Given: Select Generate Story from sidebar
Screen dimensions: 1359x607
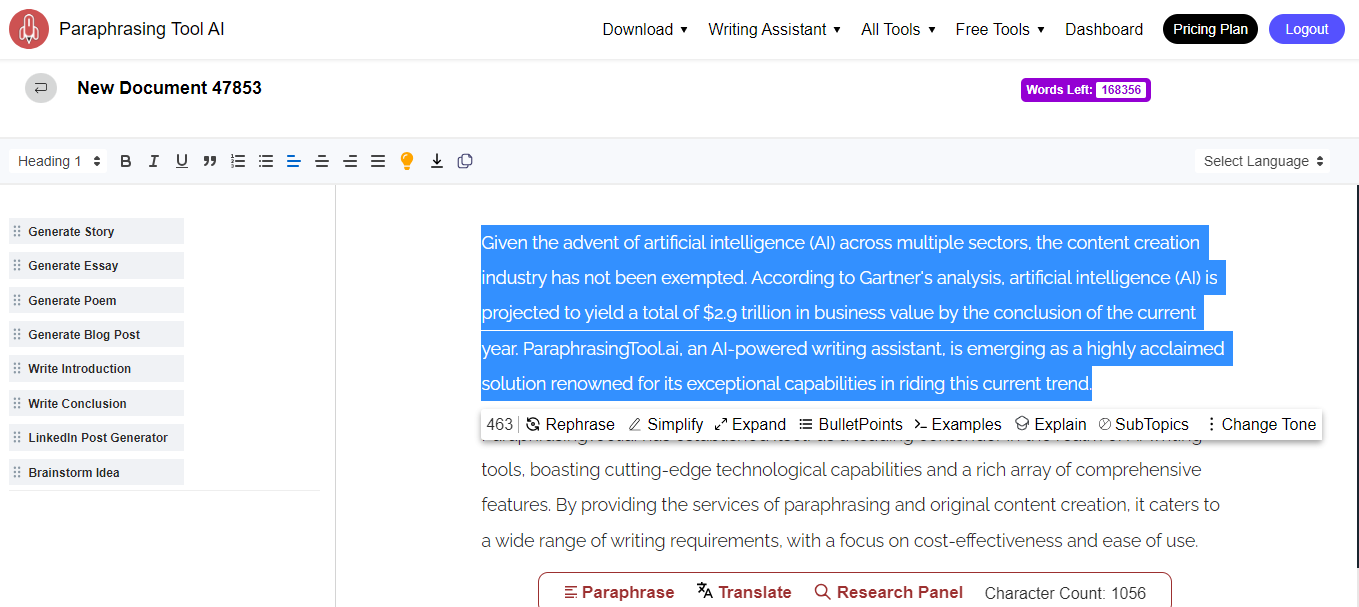Looking at the screenshot, I should (96, 231).
